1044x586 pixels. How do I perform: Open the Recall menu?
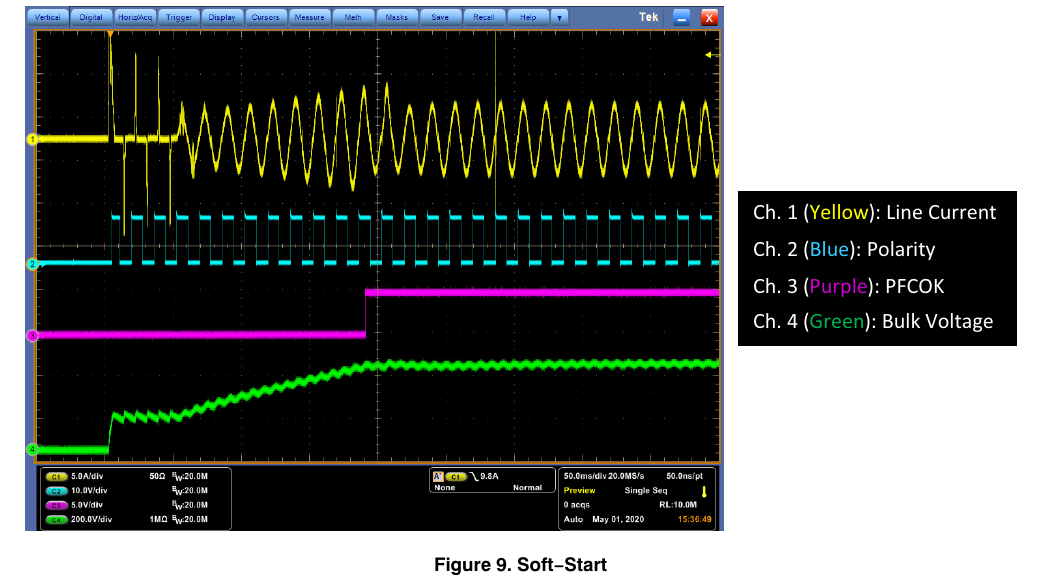[484, 18]
